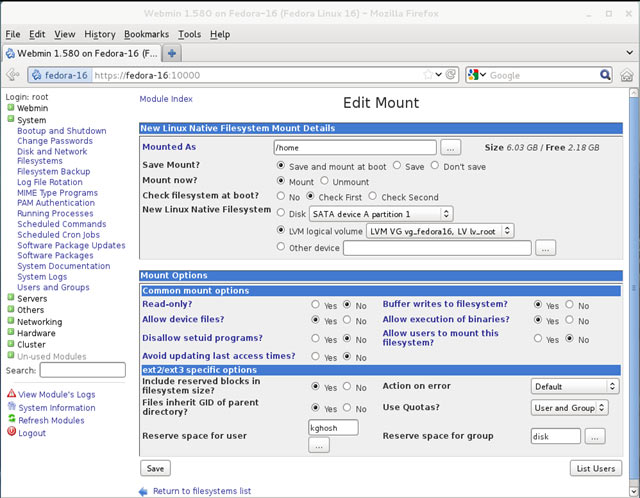Select the Other device radio button
The image size is (640, 498).
(281, 247)
